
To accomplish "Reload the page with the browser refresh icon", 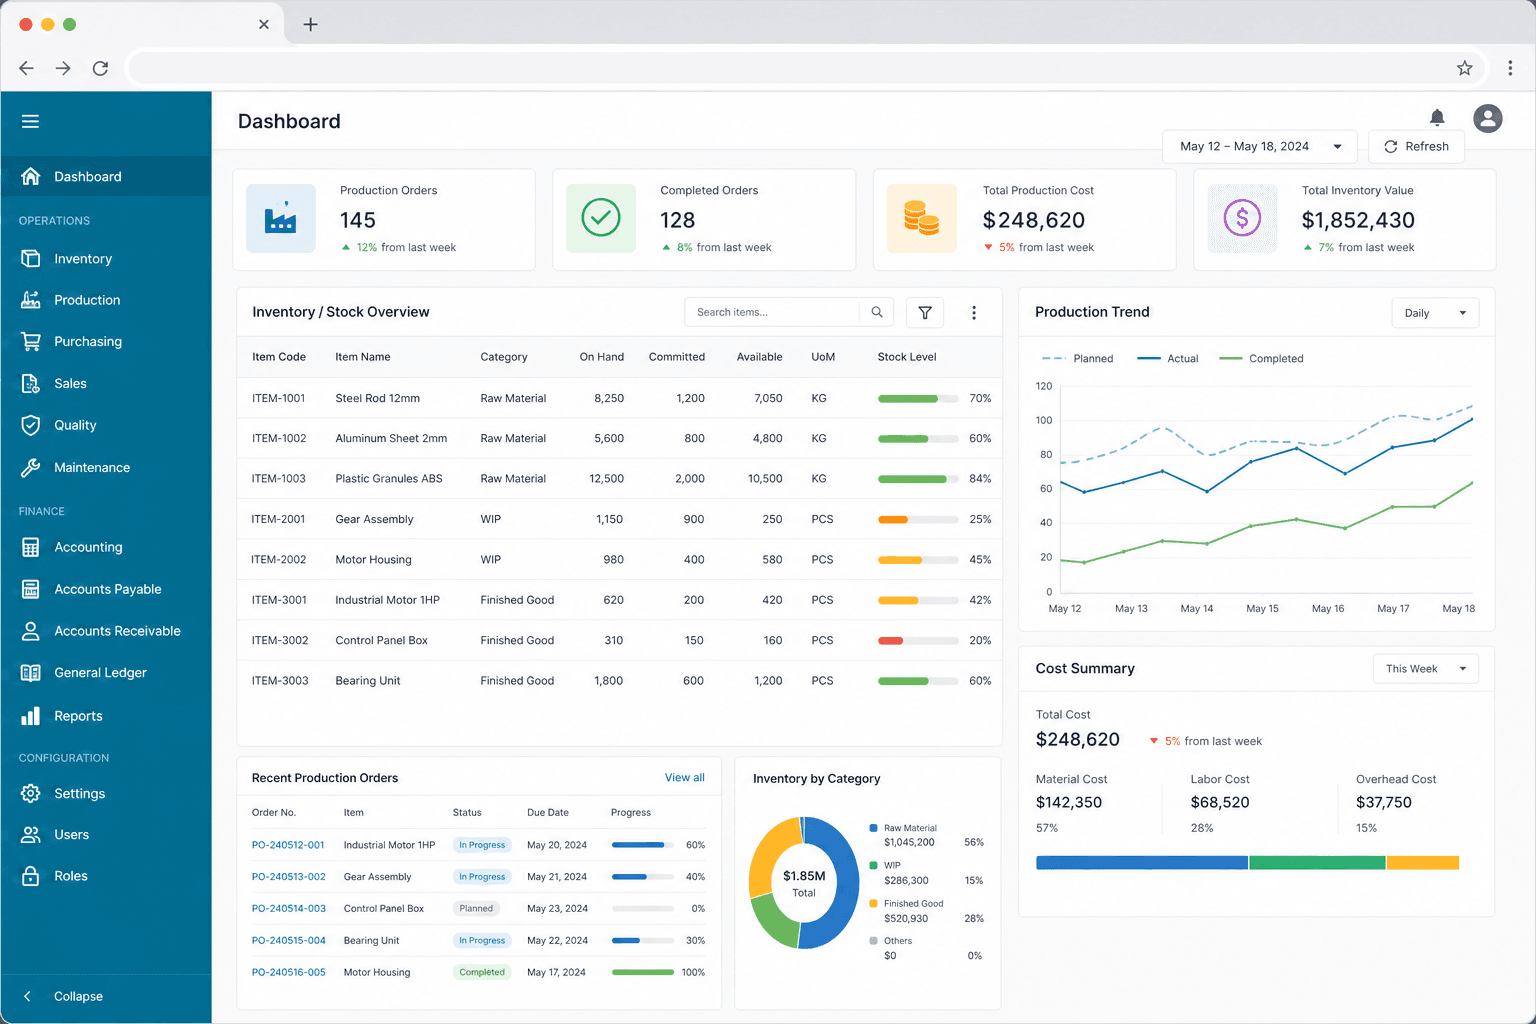I will [100, 68].
